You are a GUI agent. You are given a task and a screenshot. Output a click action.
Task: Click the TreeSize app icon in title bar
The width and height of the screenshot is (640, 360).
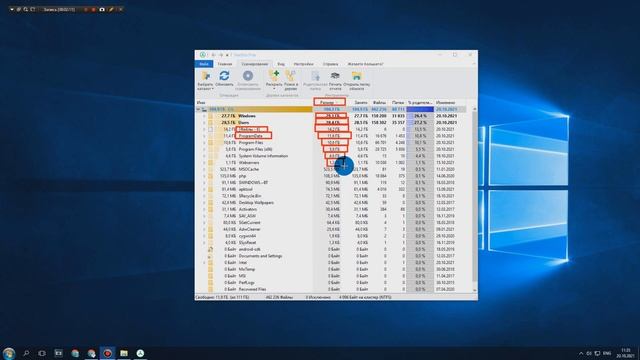pos(203,55)
